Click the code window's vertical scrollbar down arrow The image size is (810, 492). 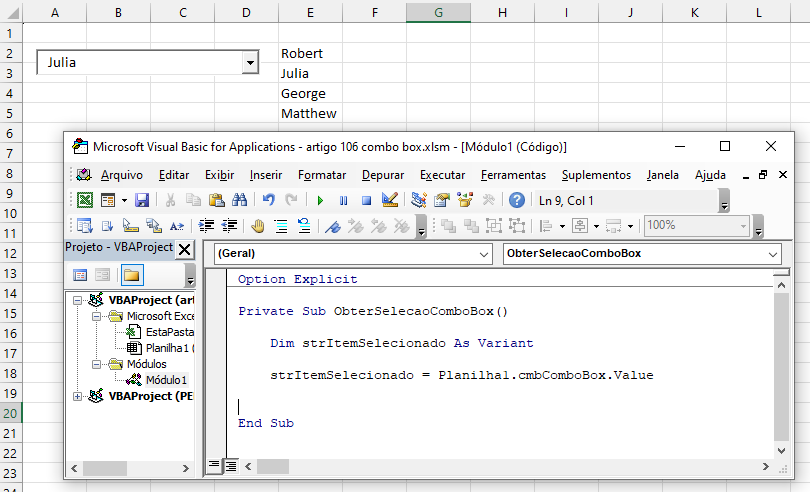click(x=782, y=451)
